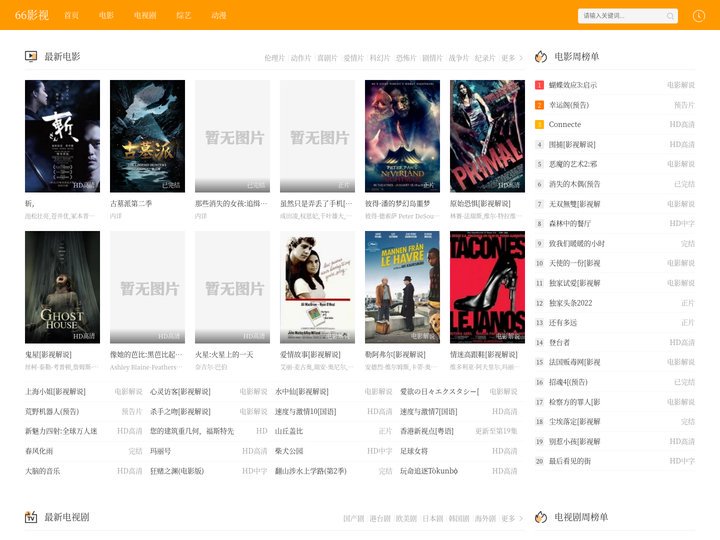
Task: Open rank 1 蝴蝶效应3:启示
Action: click(573, 85)
